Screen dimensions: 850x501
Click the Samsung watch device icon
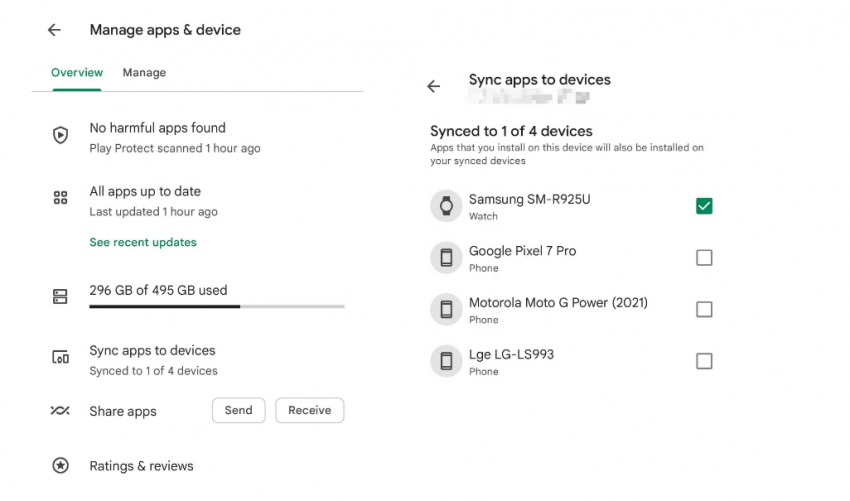pos(446,206)
